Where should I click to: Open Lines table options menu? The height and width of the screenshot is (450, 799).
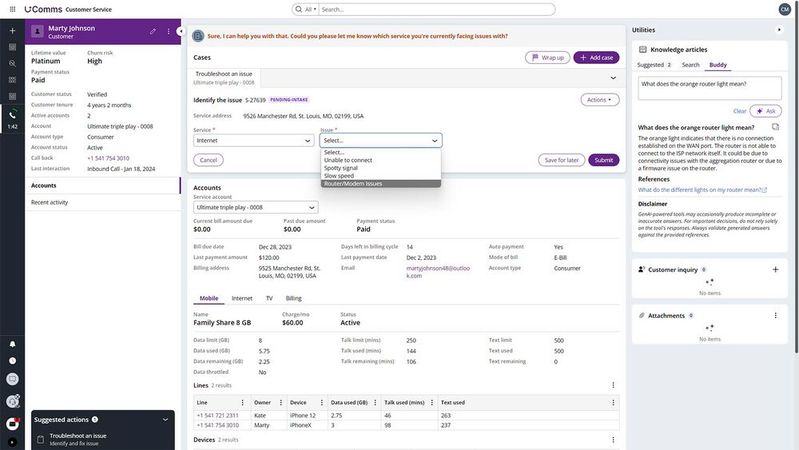pos(613,385)
